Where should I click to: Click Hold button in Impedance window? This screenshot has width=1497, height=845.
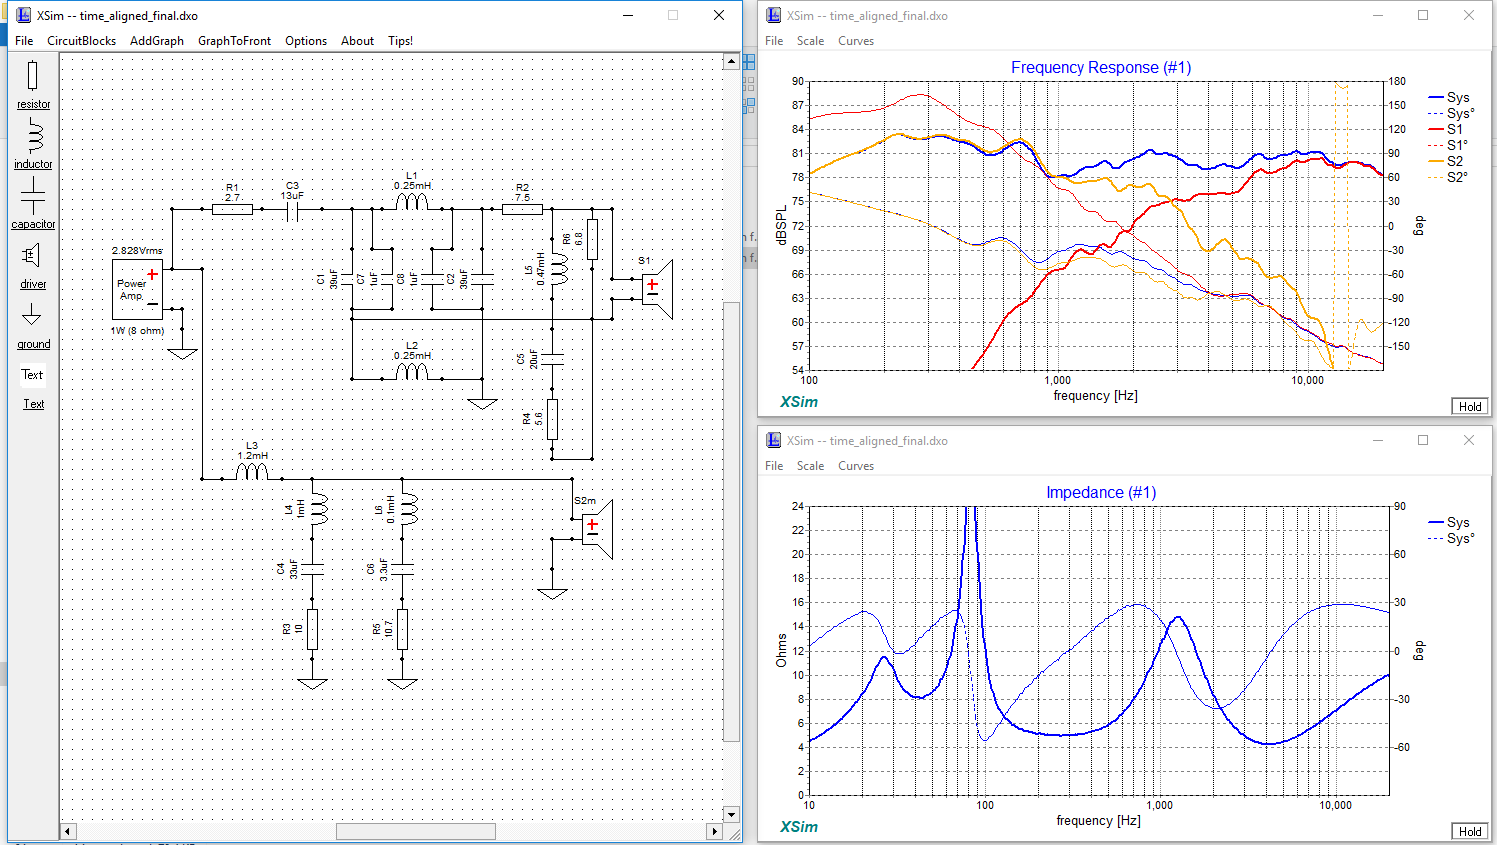pyautogui.click(x=1470, y=831)
